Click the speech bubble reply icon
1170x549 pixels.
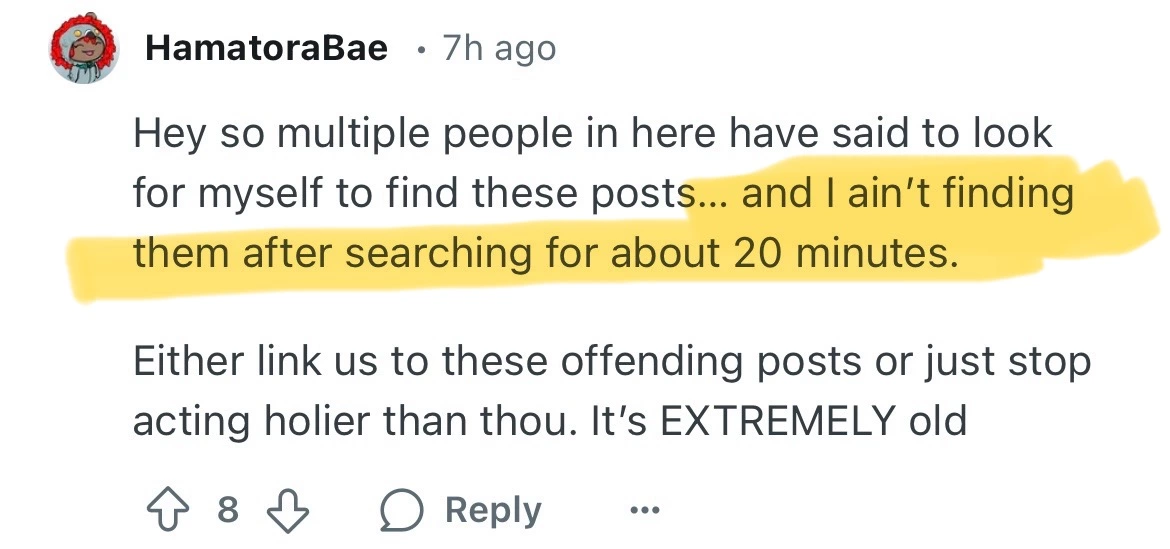[402, 511]
